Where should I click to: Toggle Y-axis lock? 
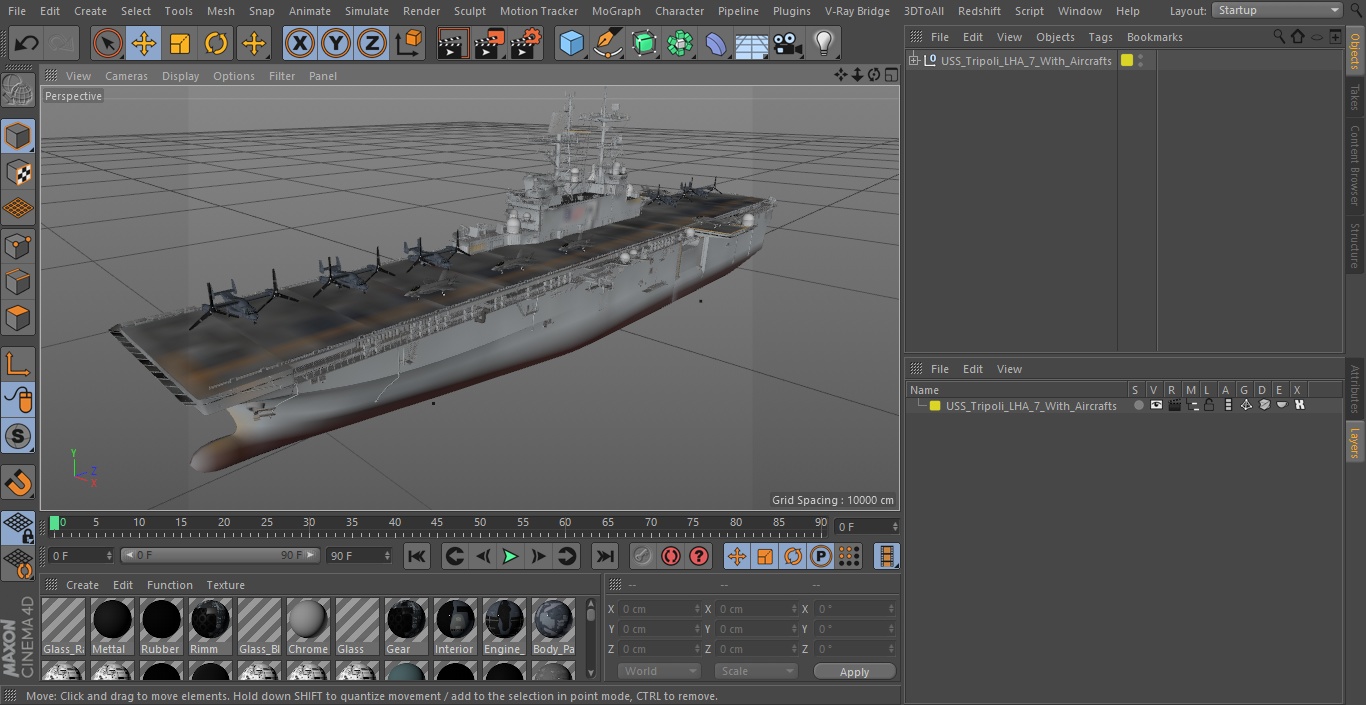[336, 43]
